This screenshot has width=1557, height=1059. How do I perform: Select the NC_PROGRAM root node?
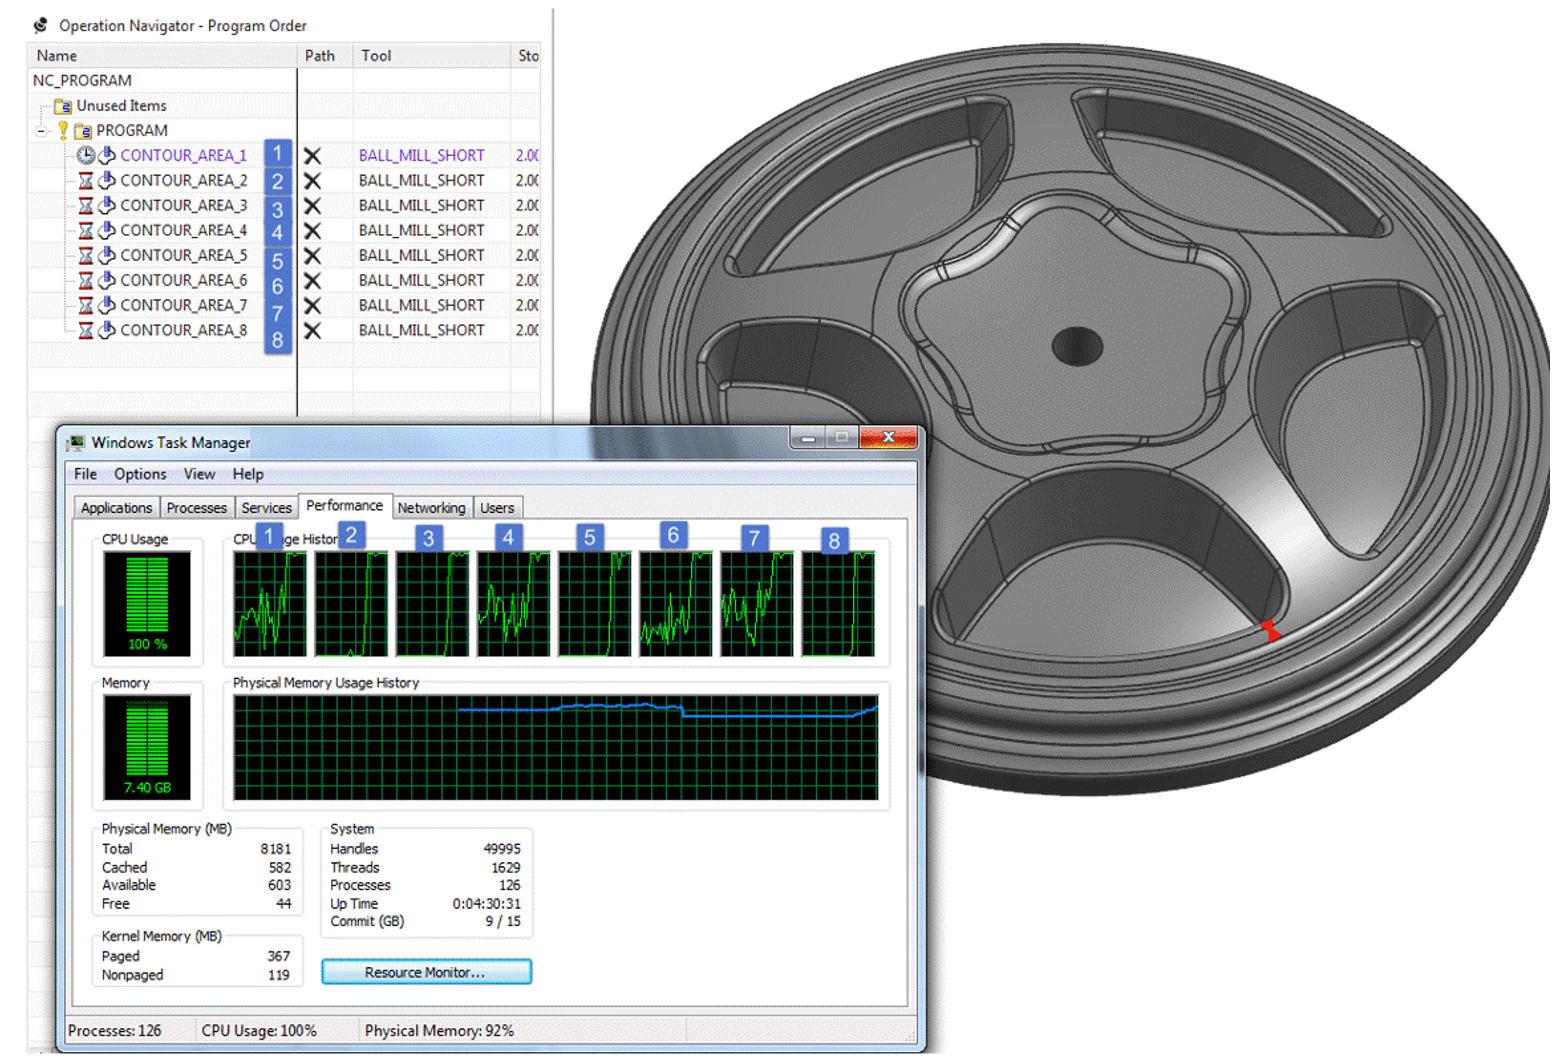(x=82, y=81)
